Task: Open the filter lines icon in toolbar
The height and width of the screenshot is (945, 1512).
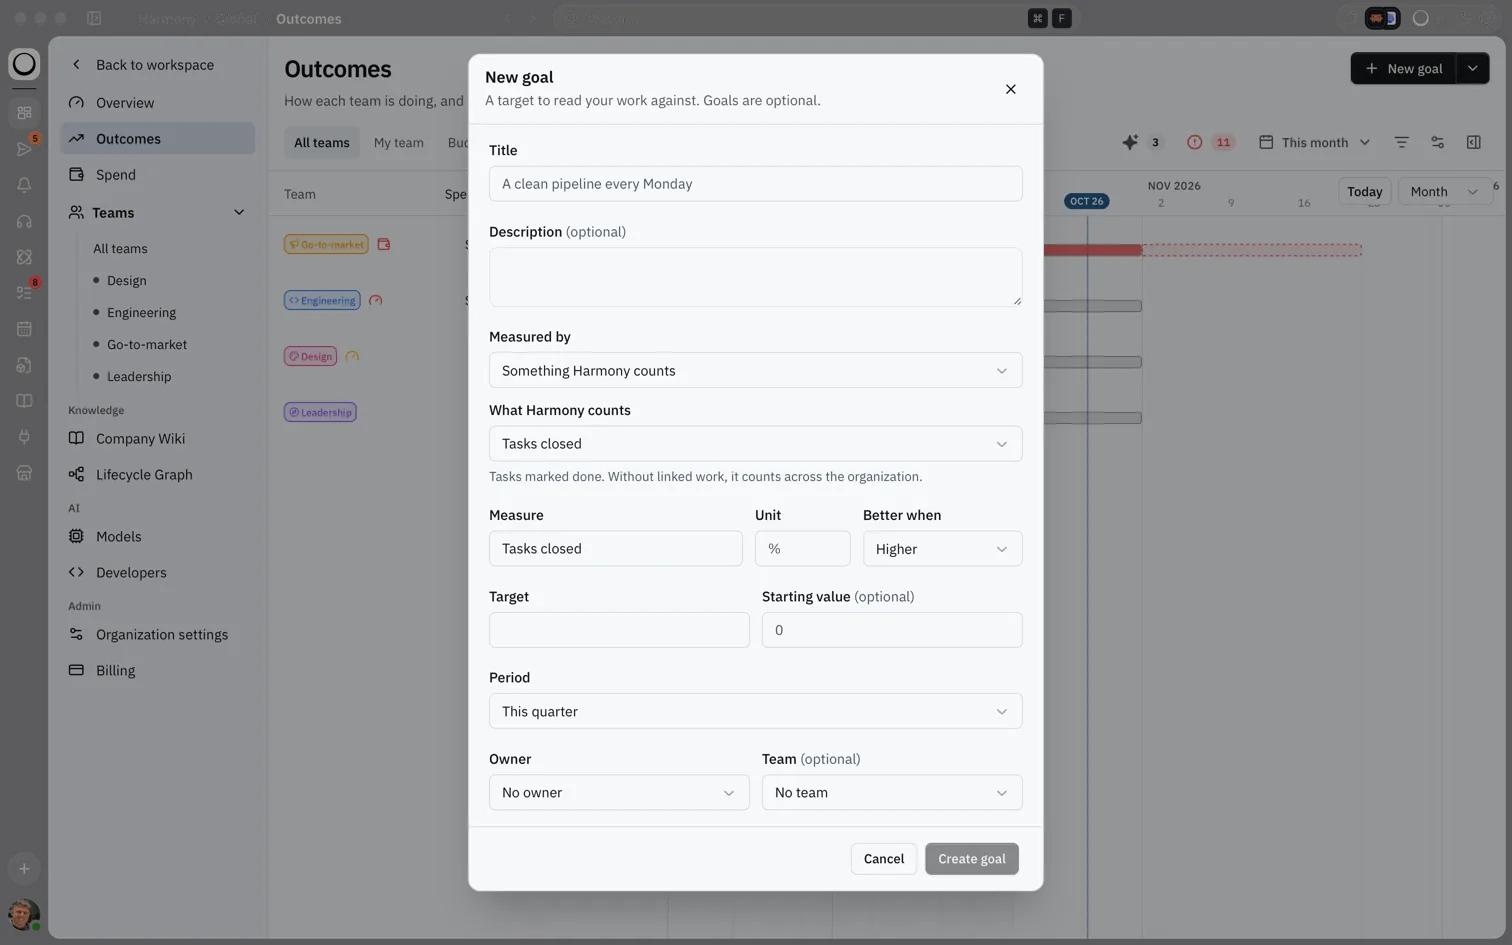Action: click(x=1402, y=142)
